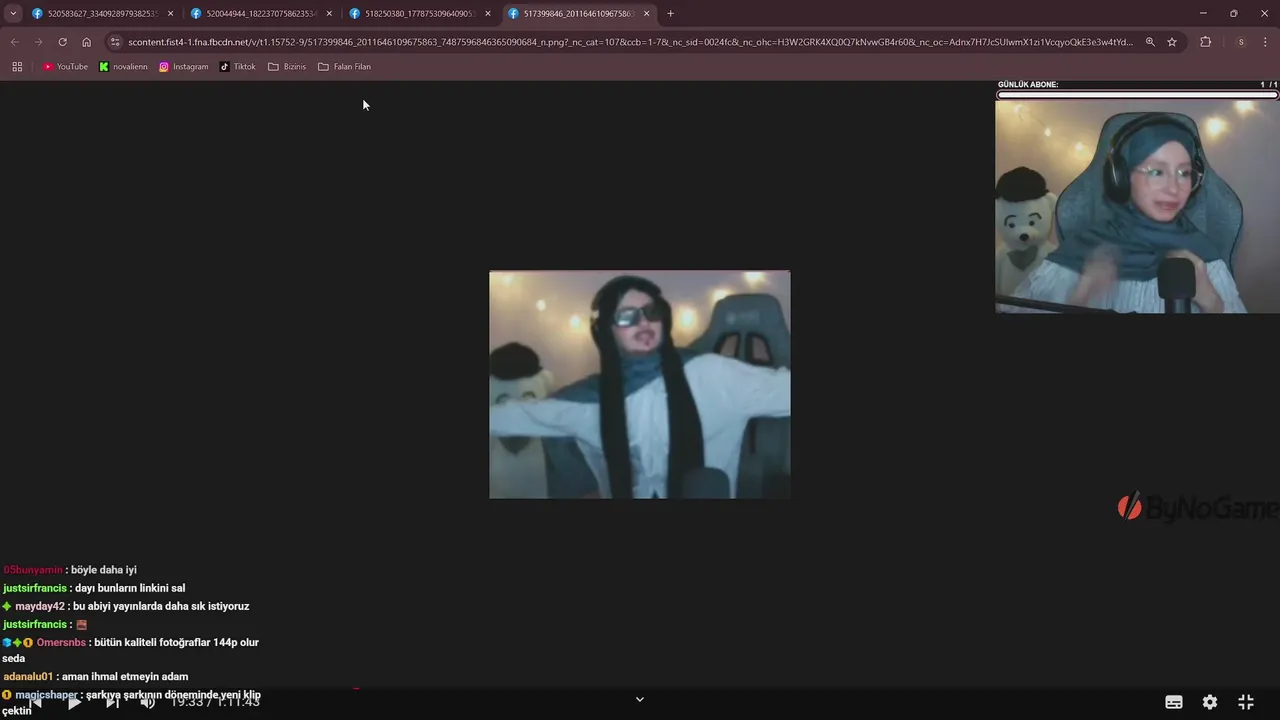Screen dimensions: 1280x720
Task: Toggle subtitles closed captions
Action: tap(1174, 702)
